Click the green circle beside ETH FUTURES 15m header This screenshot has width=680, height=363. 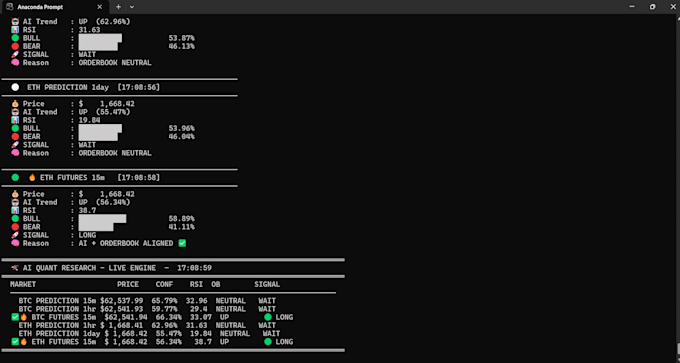pos(15,177)
